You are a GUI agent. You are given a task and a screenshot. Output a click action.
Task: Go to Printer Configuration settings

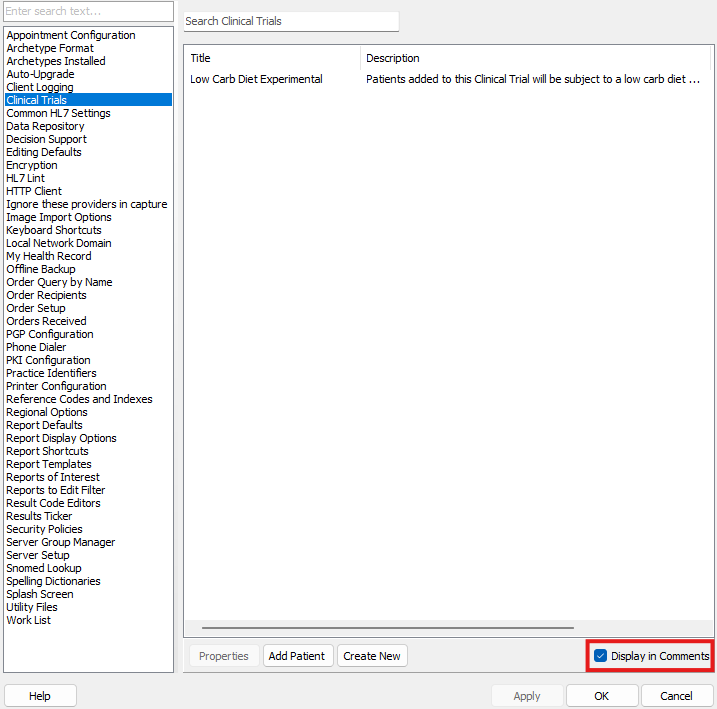click(x=56, y=386)
